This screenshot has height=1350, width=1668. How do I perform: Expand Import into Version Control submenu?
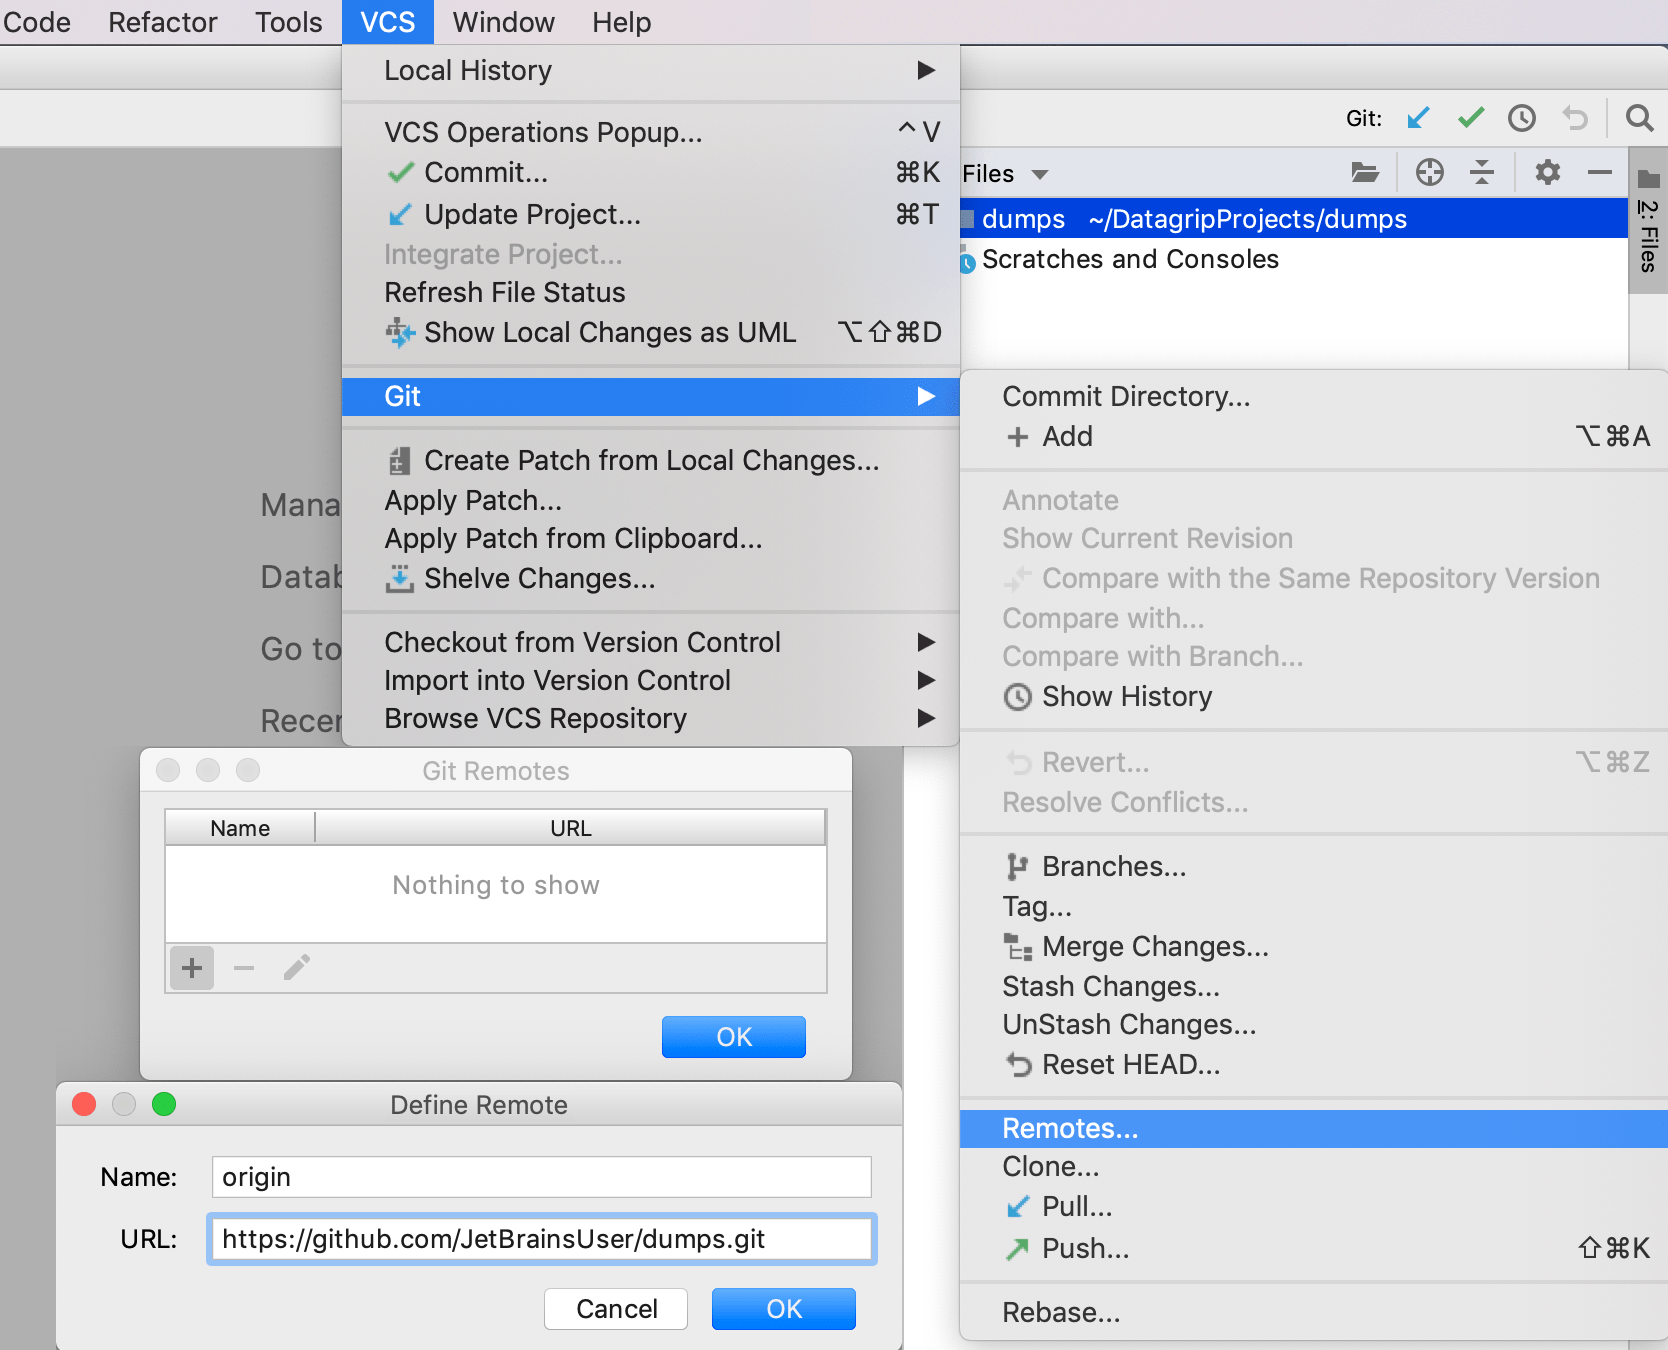[650, 680]
